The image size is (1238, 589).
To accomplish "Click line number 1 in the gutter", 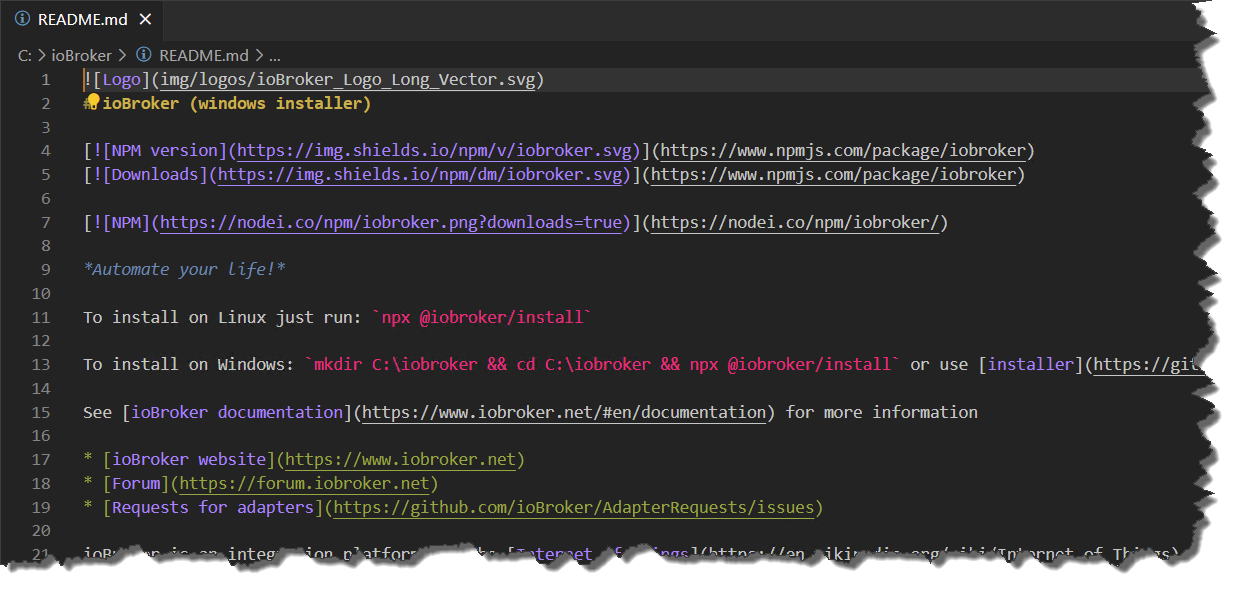I will pos(45,80).
